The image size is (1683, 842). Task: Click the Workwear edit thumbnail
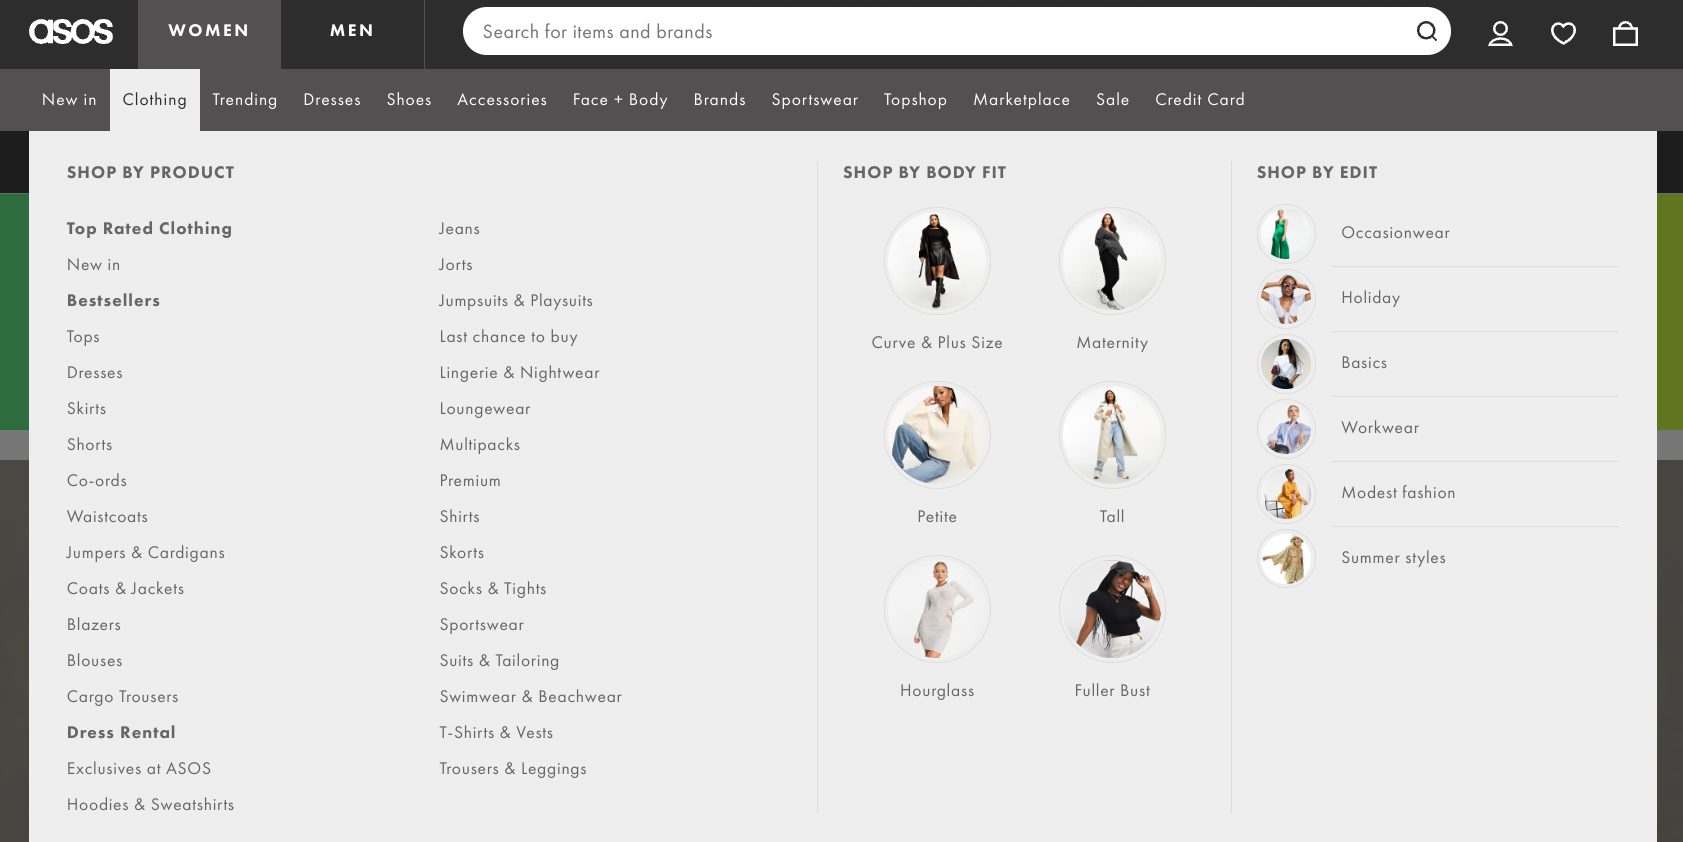(x=1286, y=428)
